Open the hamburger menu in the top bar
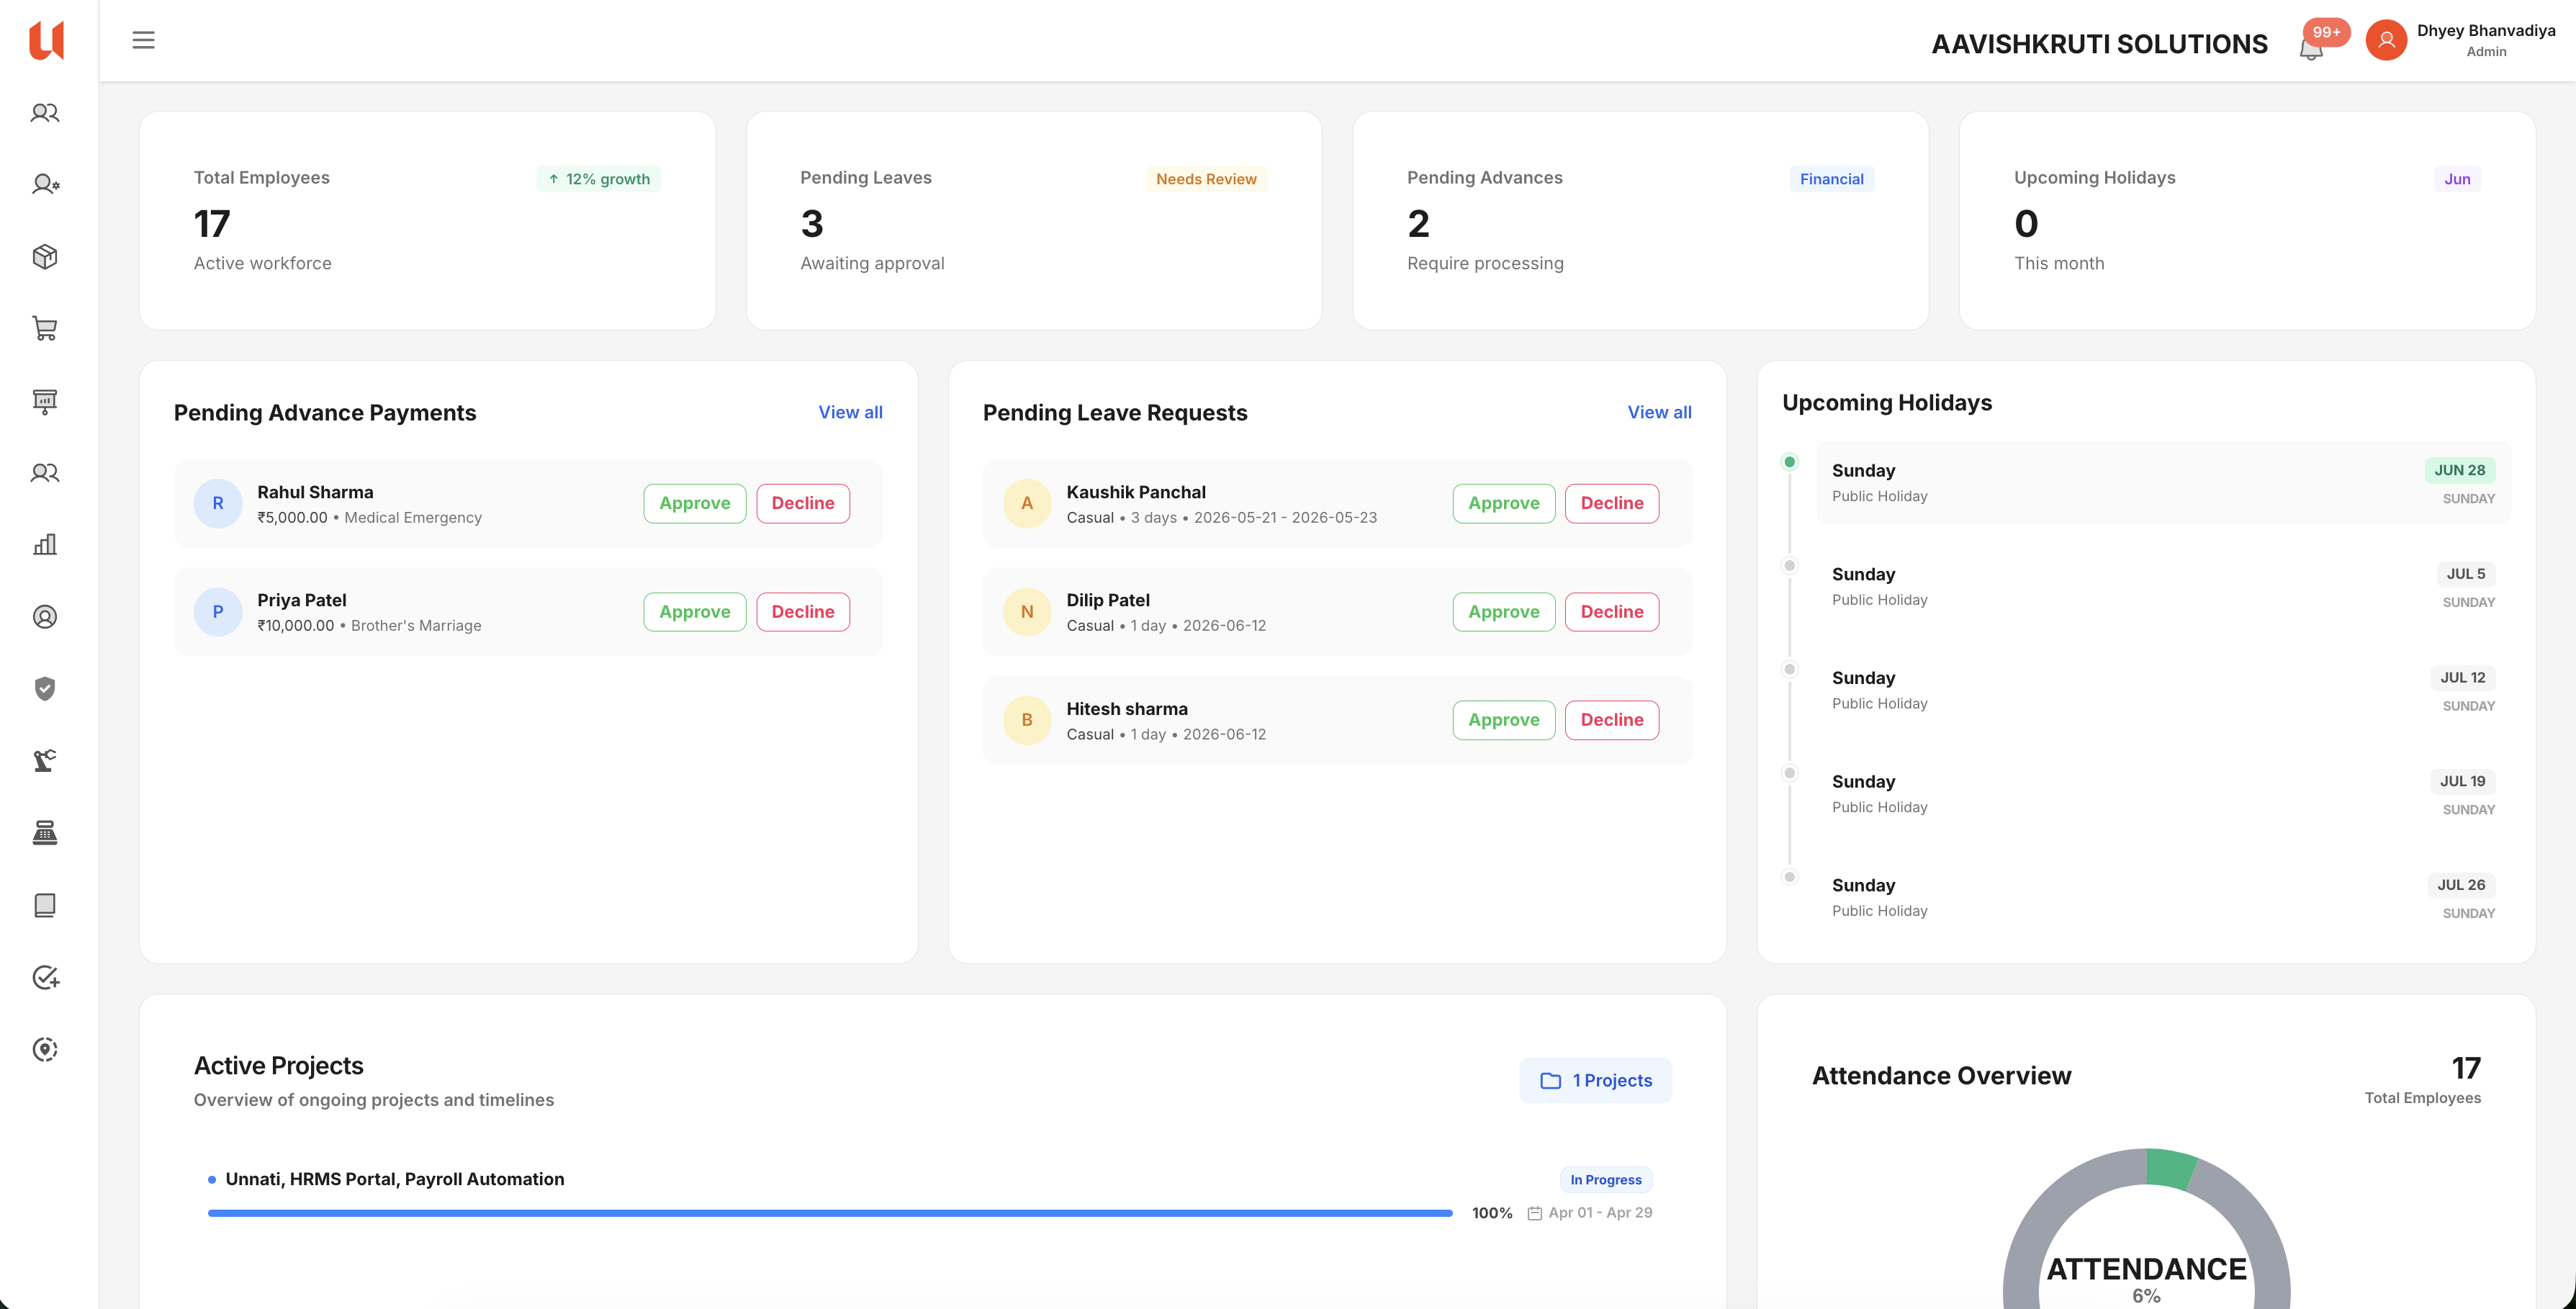 point(143,40)
